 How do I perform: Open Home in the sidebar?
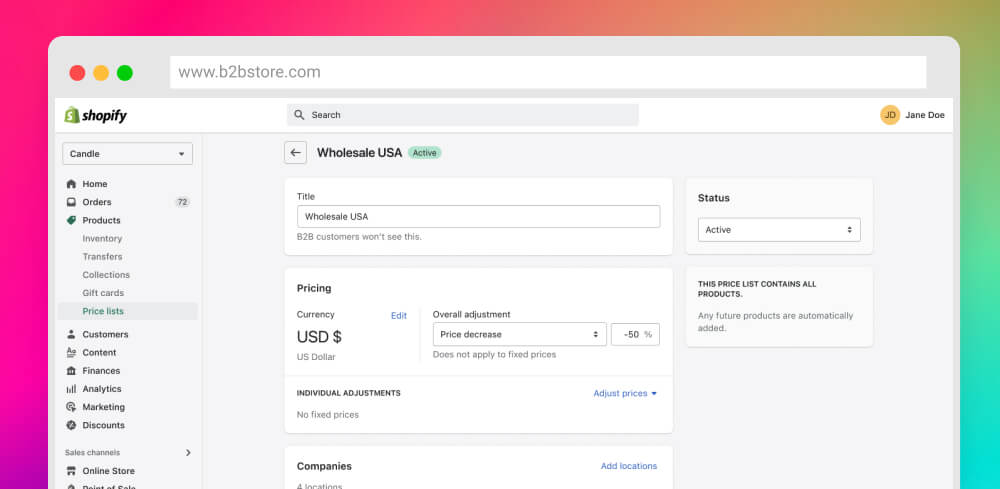pos(94,184)
